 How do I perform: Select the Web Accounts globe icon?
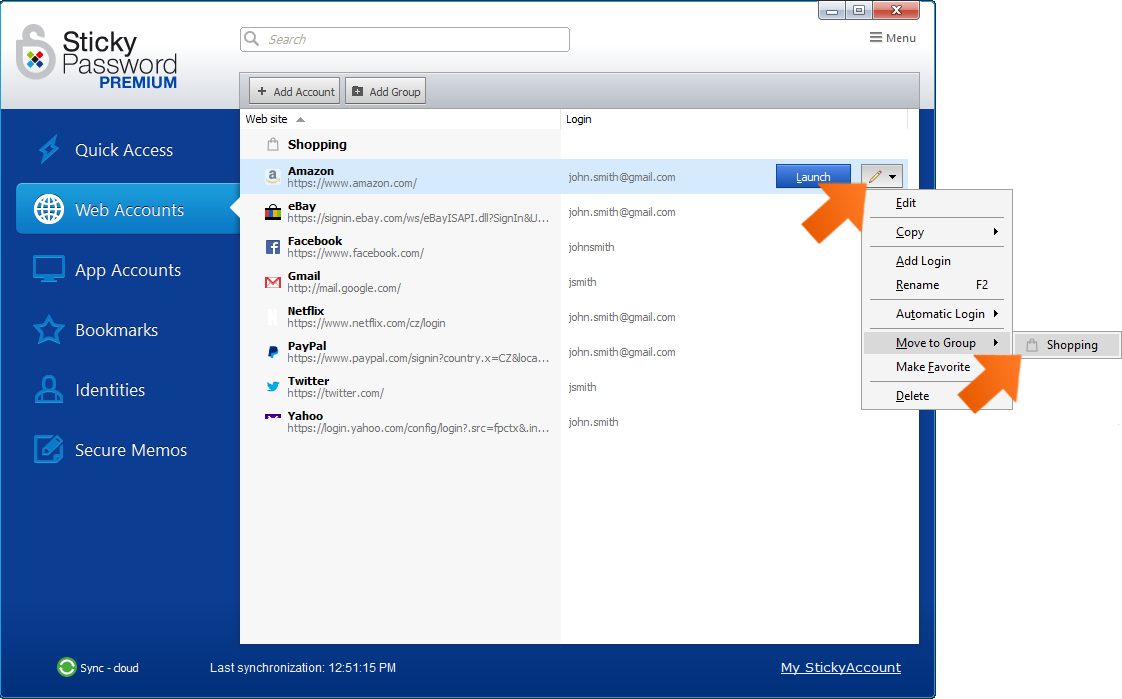tap(49, 210)
